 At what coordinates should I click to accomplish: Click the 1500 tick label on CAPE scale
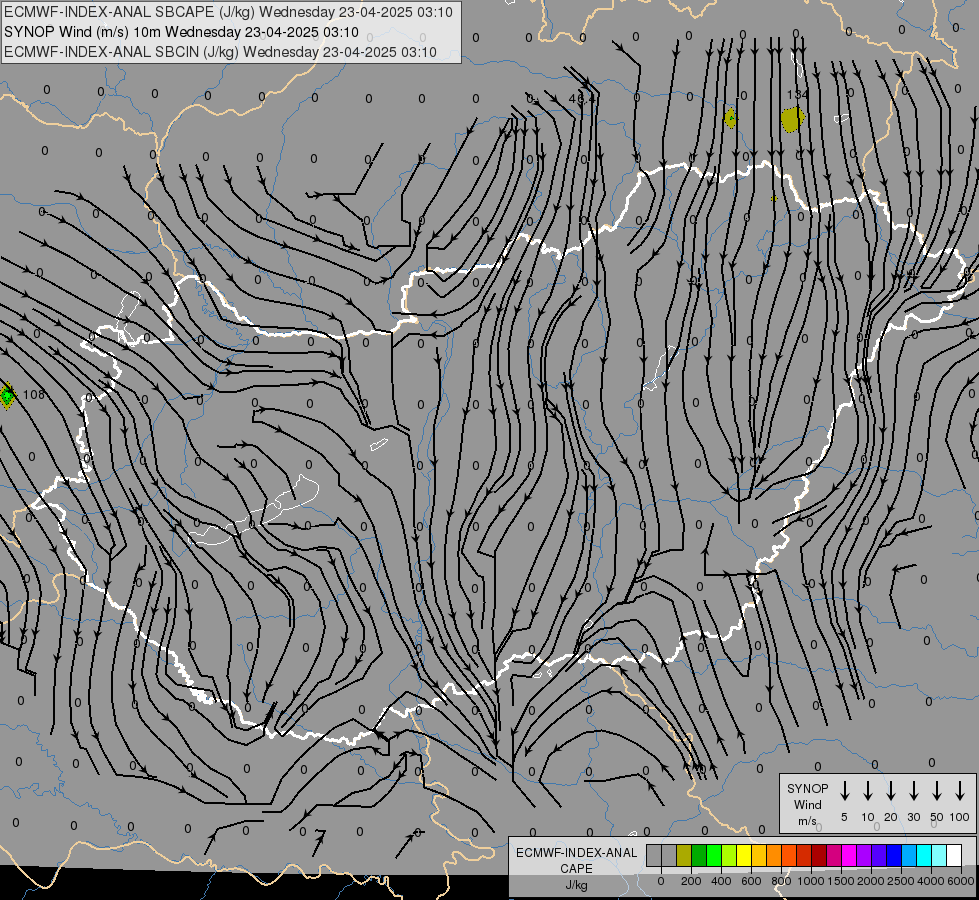coord(841,881)
